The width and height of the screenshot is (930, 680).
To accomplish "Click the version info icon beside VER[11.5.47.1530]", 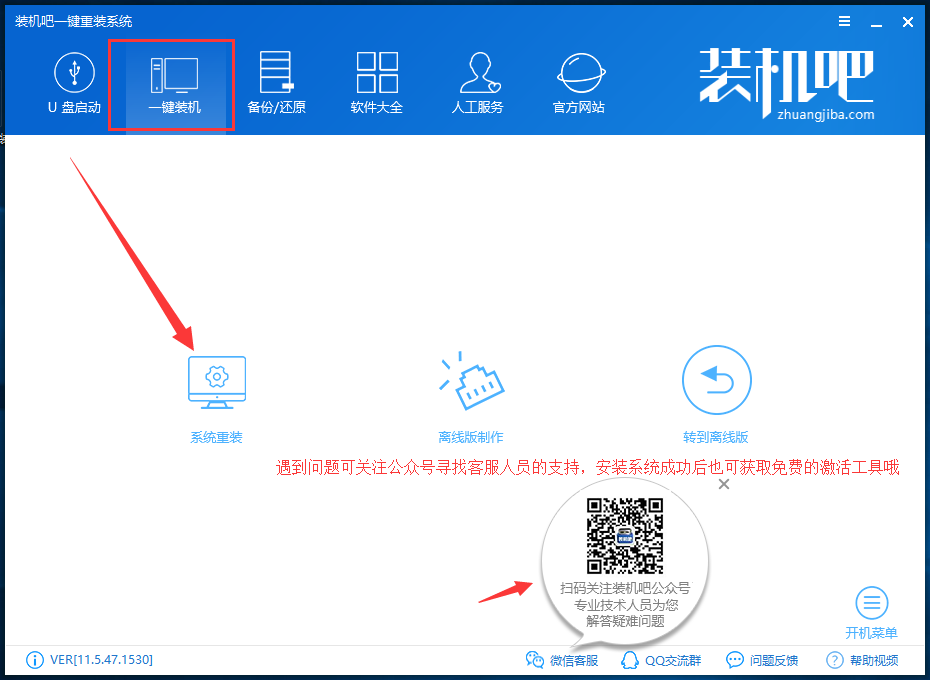I will (x=35, y=660).
